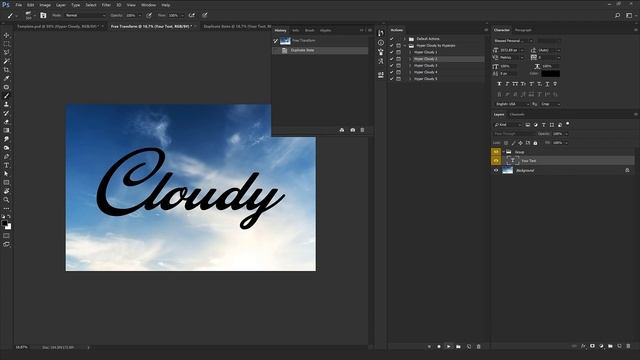Toggle dialog for Hyper Cloudy 4
The image size is (640, 360).
(x=398, y=72)
